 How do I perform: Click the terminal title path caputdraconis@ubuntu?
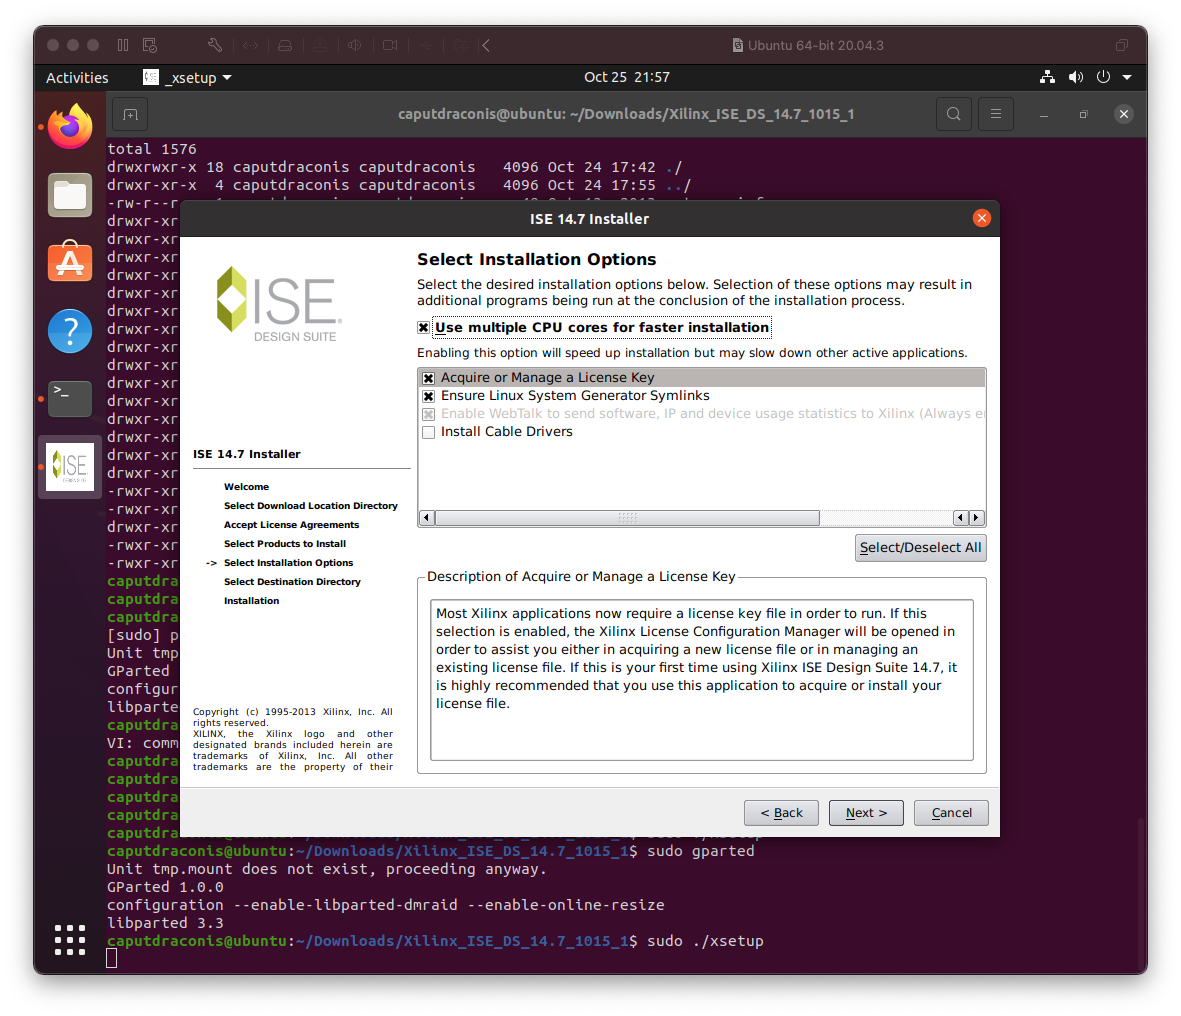pyautogui.click(x=626, y=114)
